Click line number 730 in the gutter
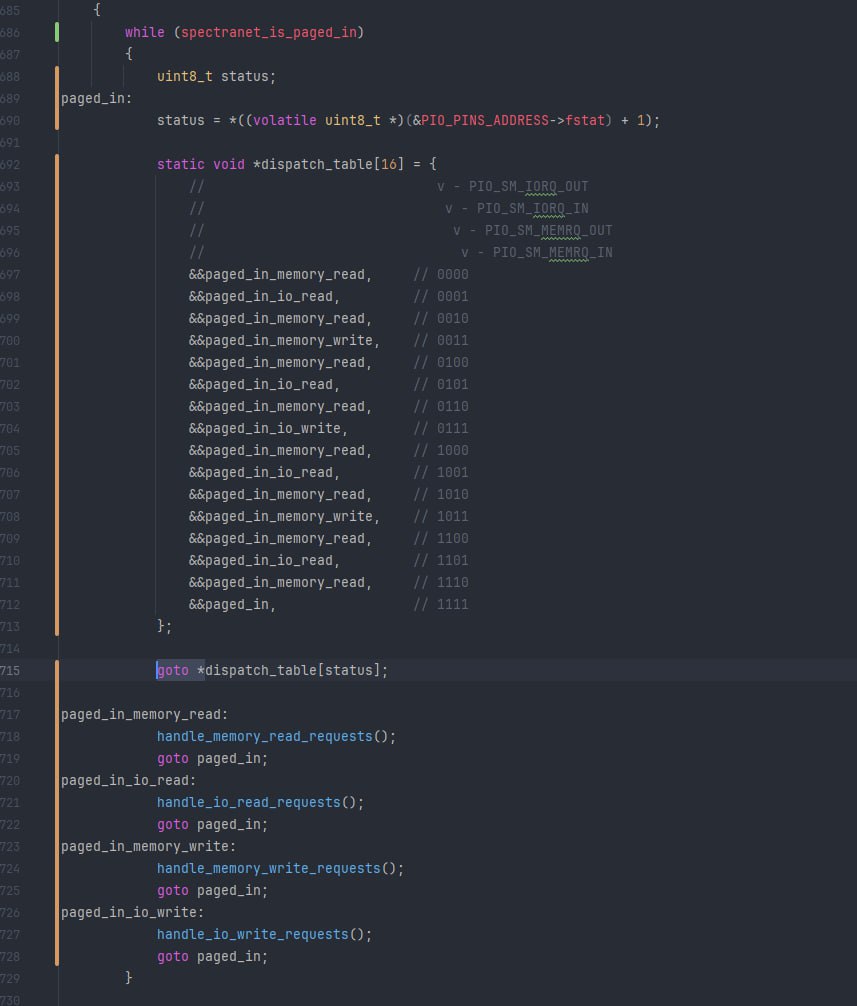 [10, 1000]
